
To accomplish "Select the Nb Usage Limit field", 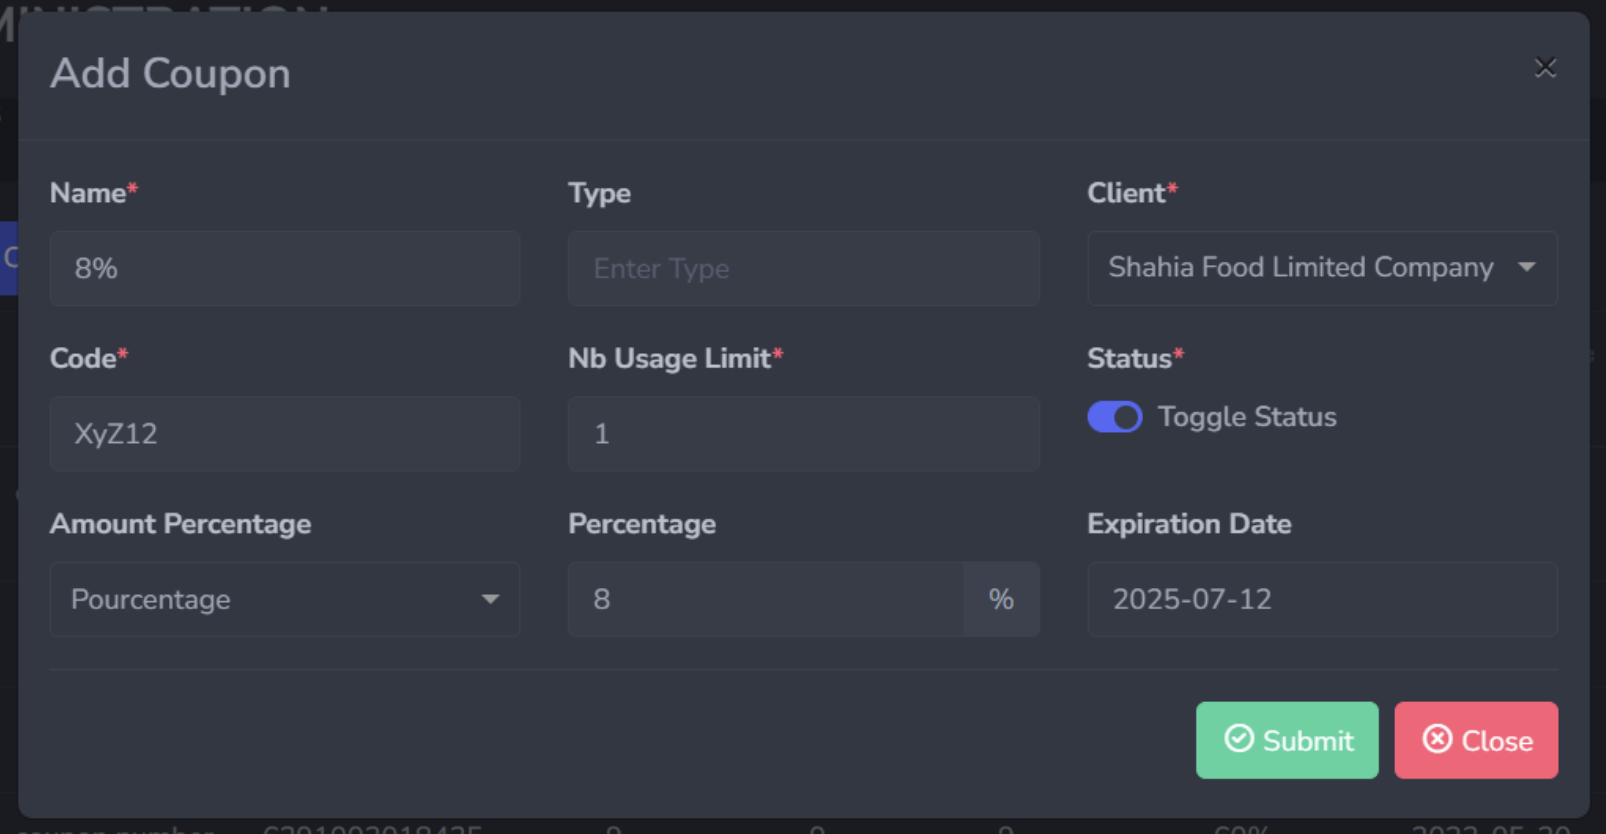I will [804, 434].
